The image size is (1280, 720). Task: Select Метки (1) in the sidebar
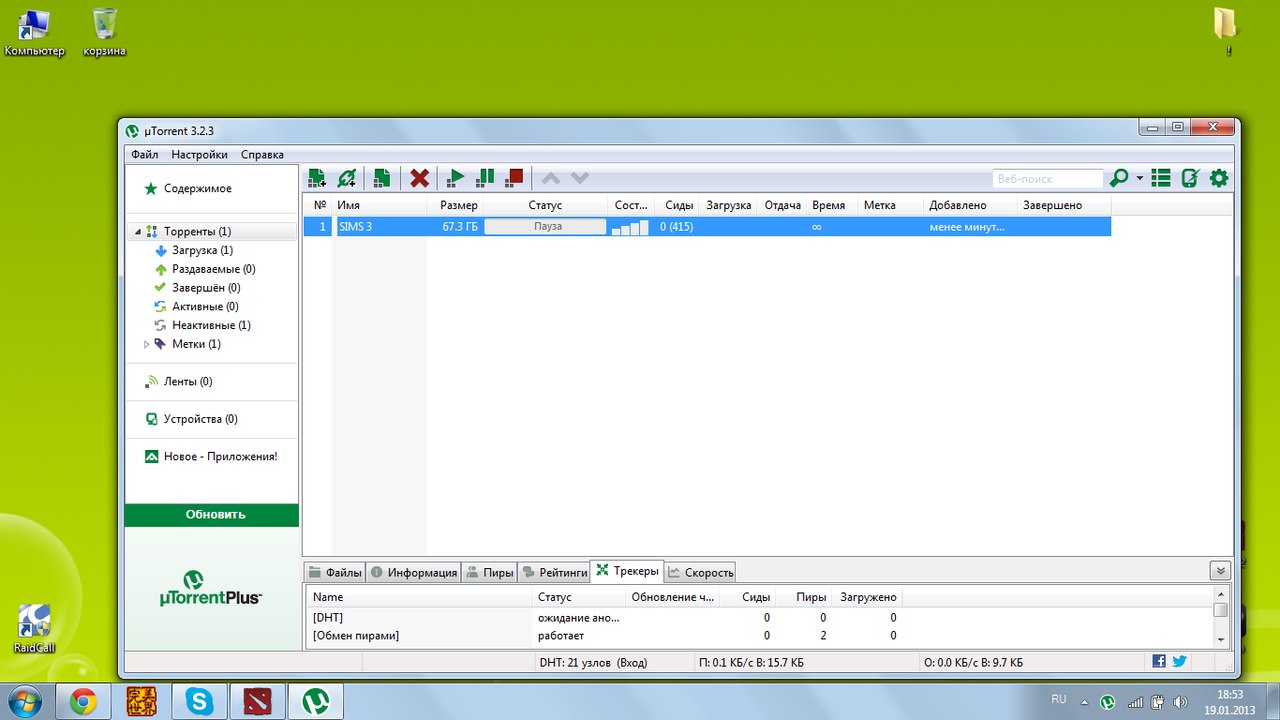[196, 344]
